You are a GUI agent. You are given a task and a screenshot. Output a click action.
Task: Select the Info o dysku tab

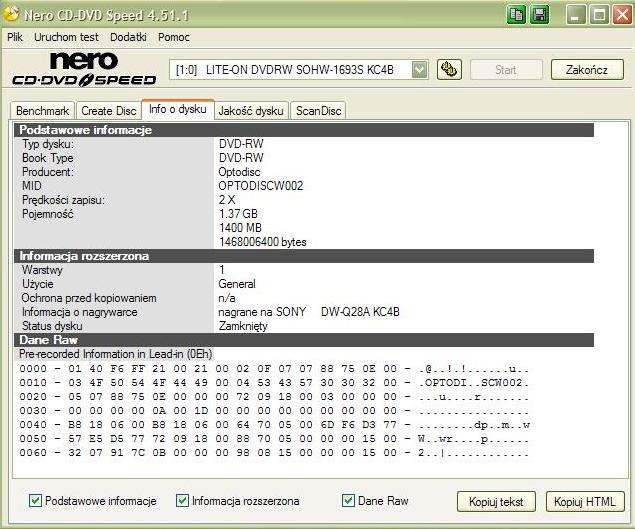(x=178, y=109)
